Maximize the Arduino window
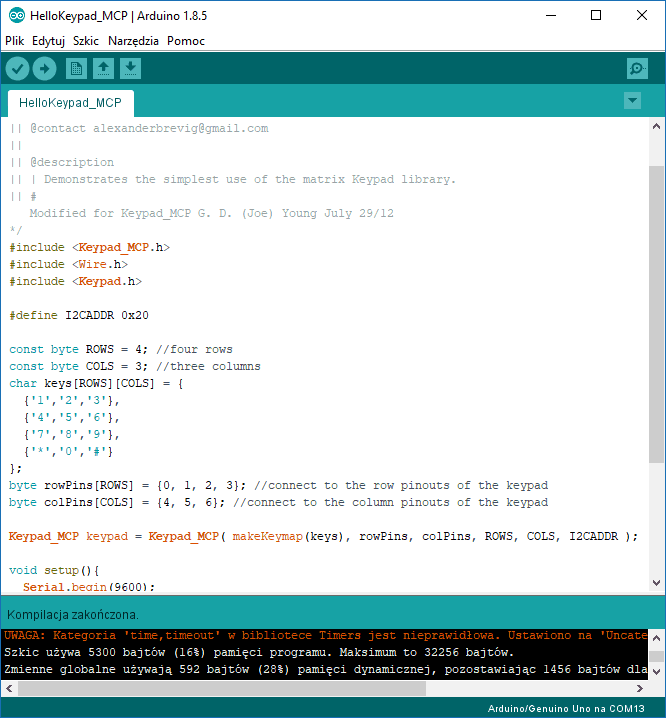Screen dimensions: 666x718 point(596,16)
